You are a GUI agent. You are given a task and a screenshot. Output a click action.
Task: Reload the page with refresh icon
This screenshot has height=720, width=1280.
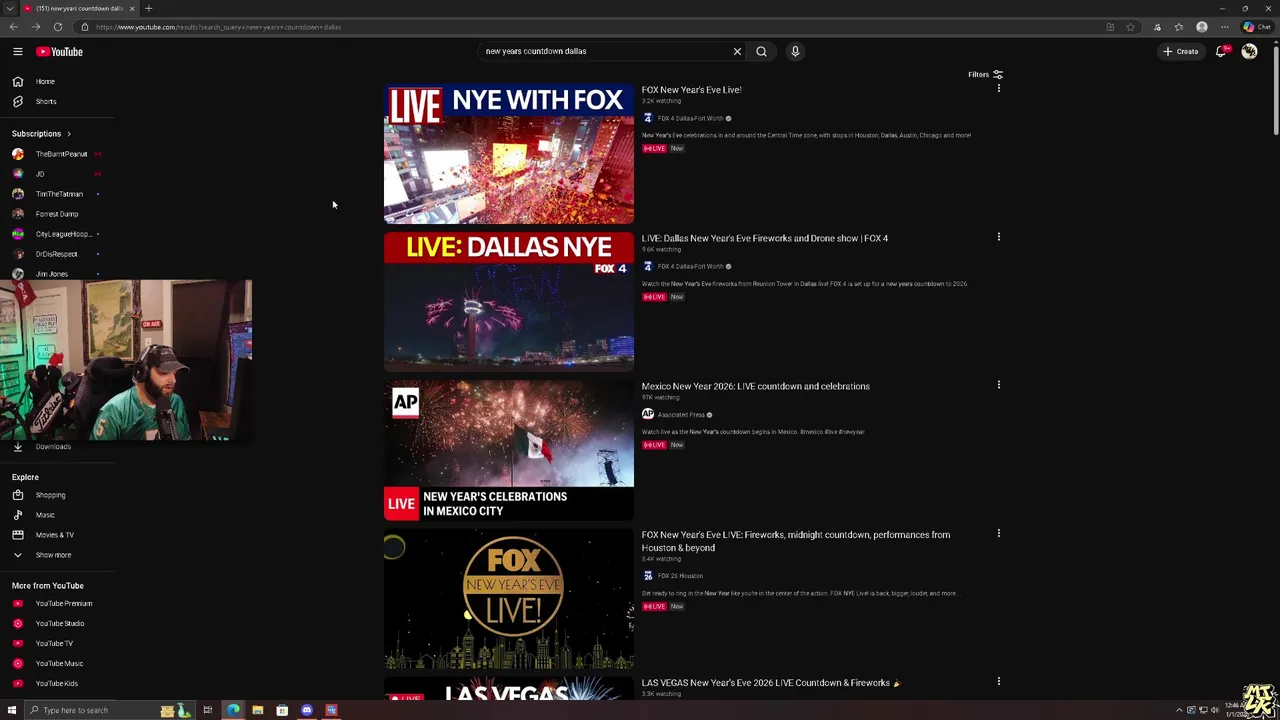coord(58,27)
